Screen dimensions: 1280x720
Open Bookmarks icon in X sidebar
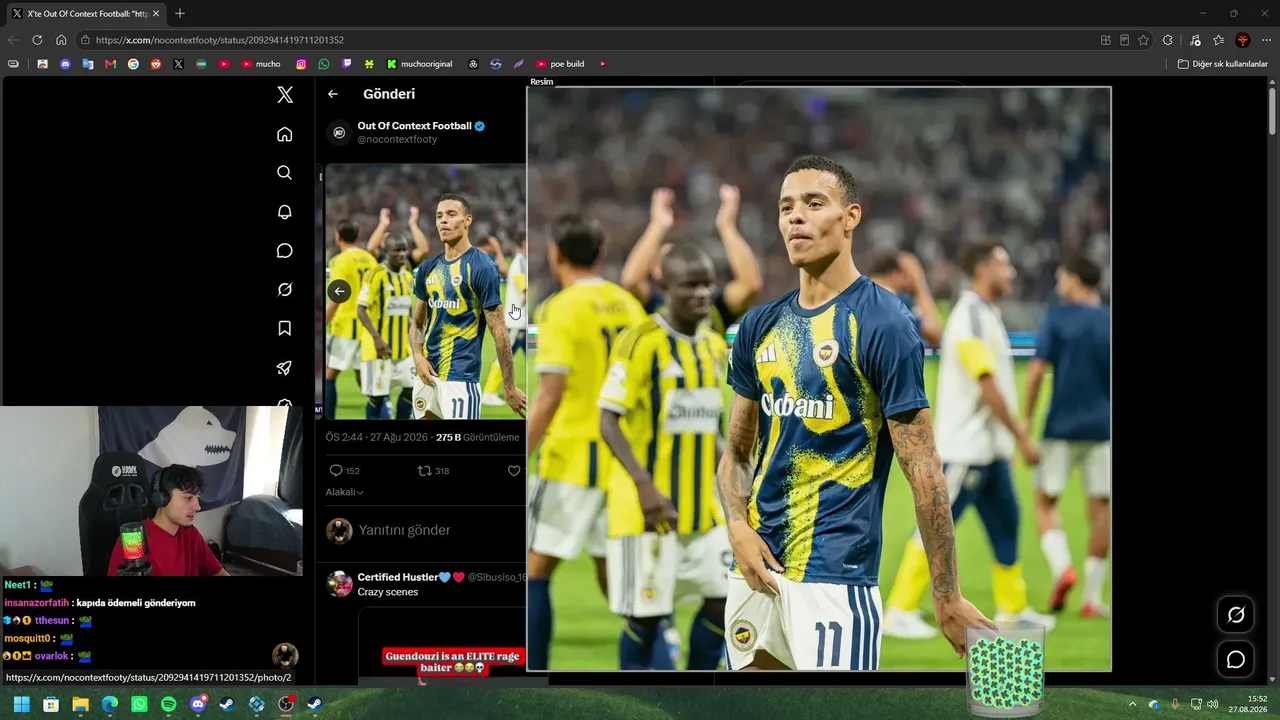285,329
